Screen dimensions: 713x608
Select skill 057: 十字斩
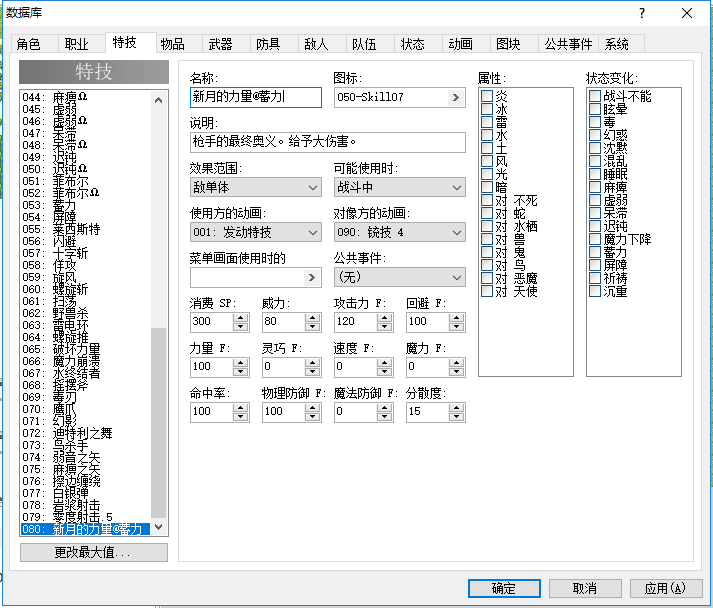point(85,253)
